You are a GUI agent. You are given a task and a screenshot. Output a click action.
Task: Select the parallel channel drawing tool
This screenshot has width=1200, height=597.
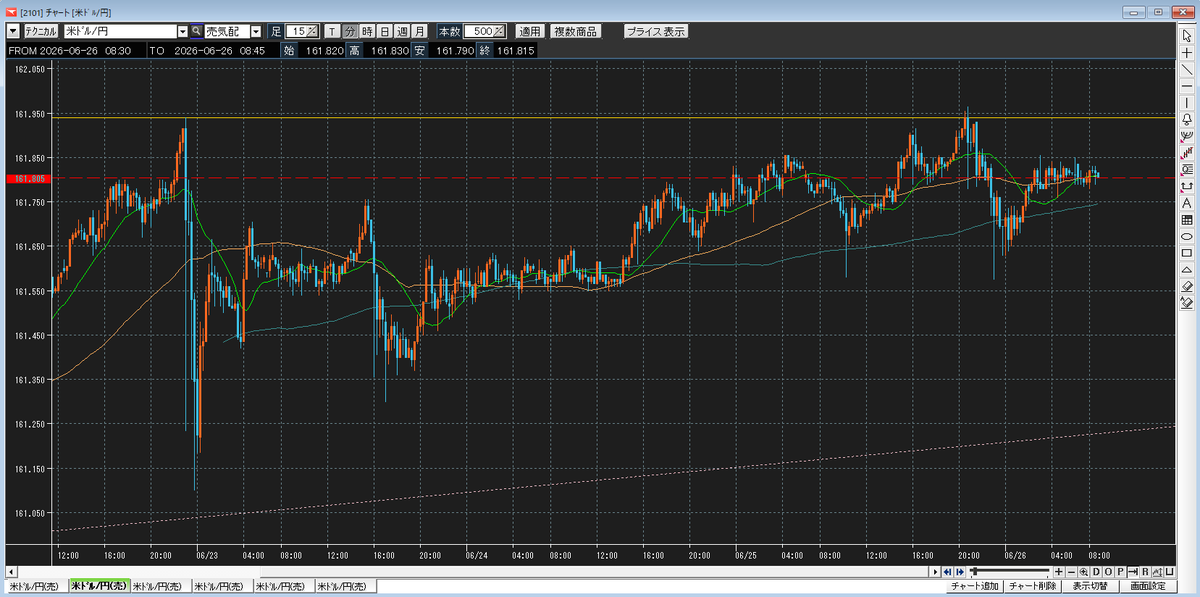pos(1187,152)
